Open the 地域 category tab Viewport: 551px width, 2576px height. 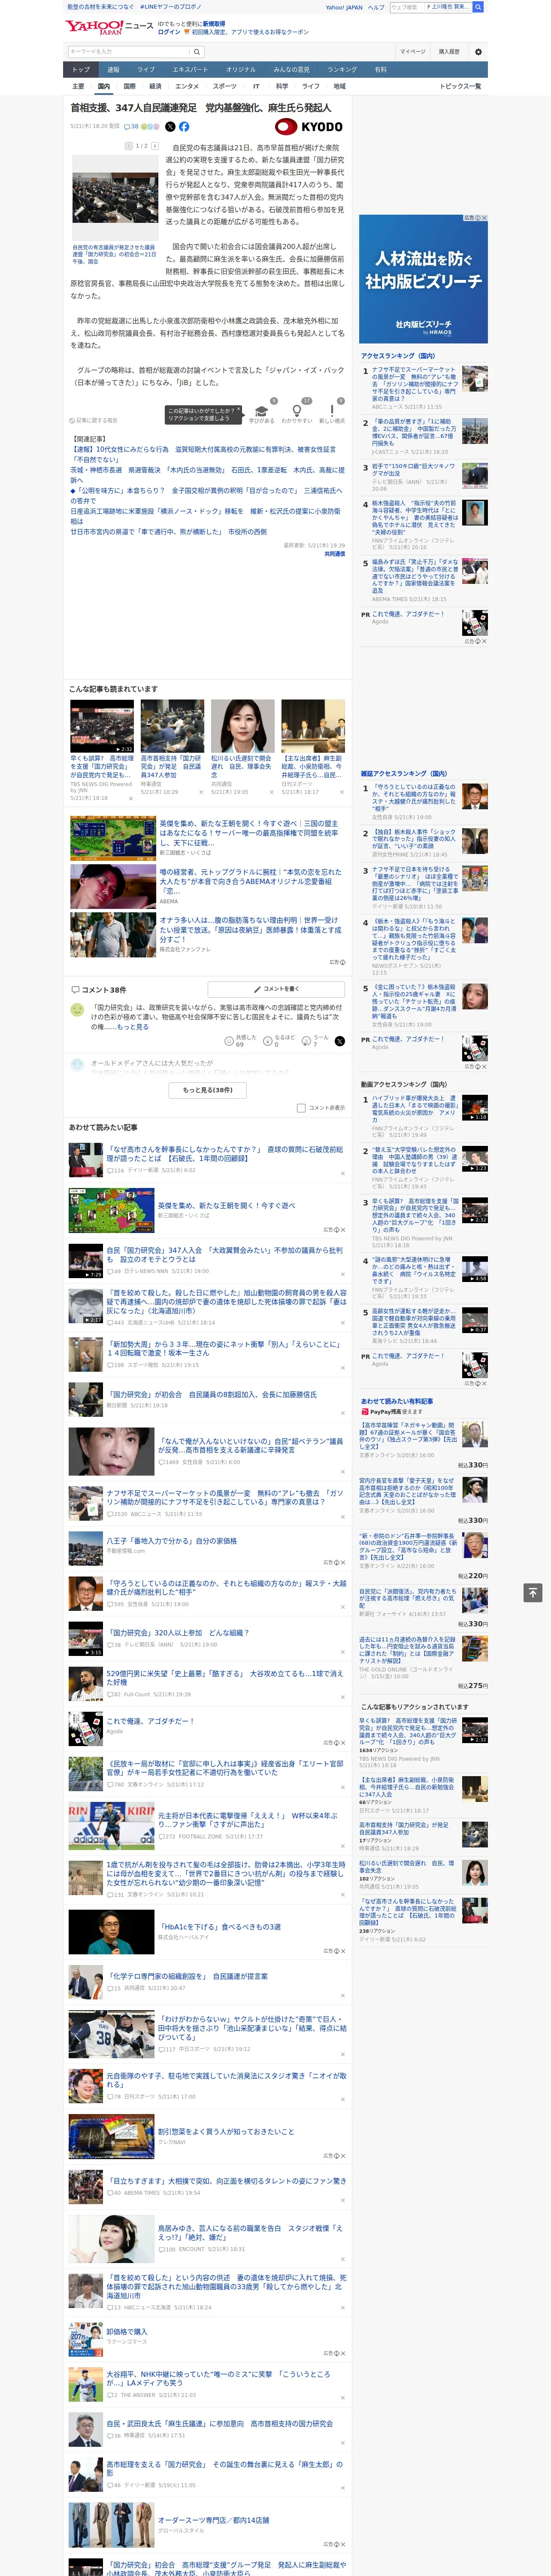tap(340, 86)
